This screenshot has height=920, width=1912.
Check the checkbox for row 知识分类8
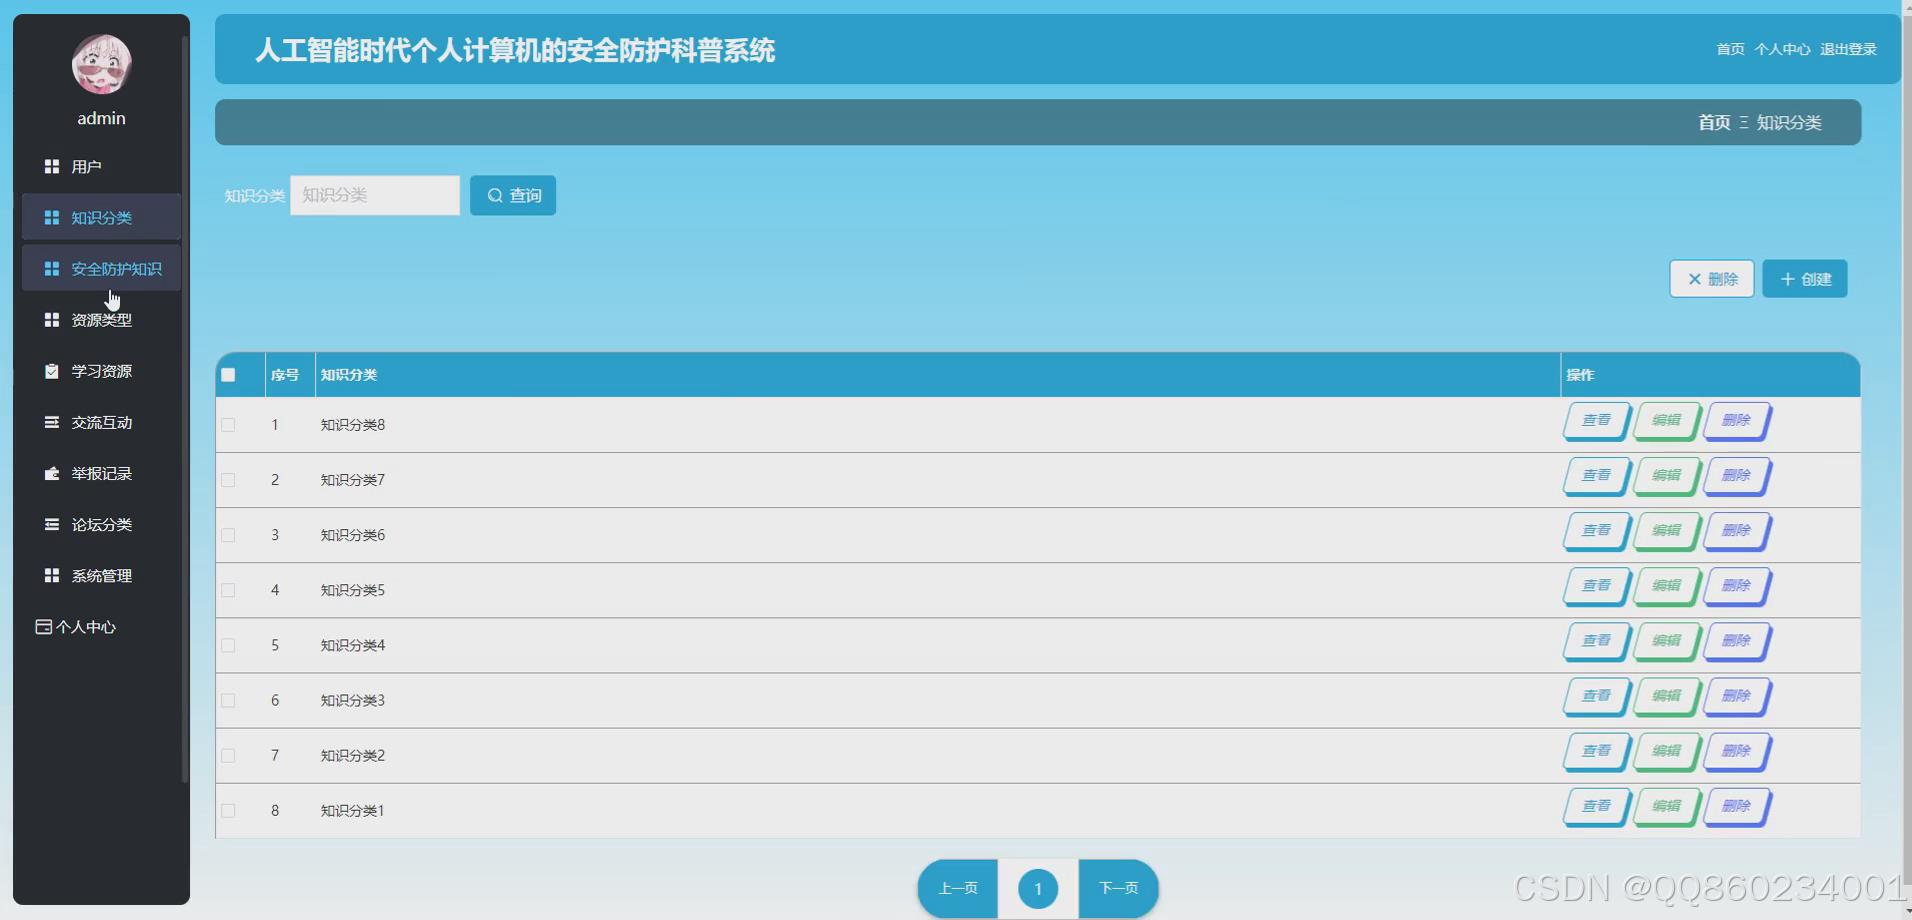click(x=228, y=425)
